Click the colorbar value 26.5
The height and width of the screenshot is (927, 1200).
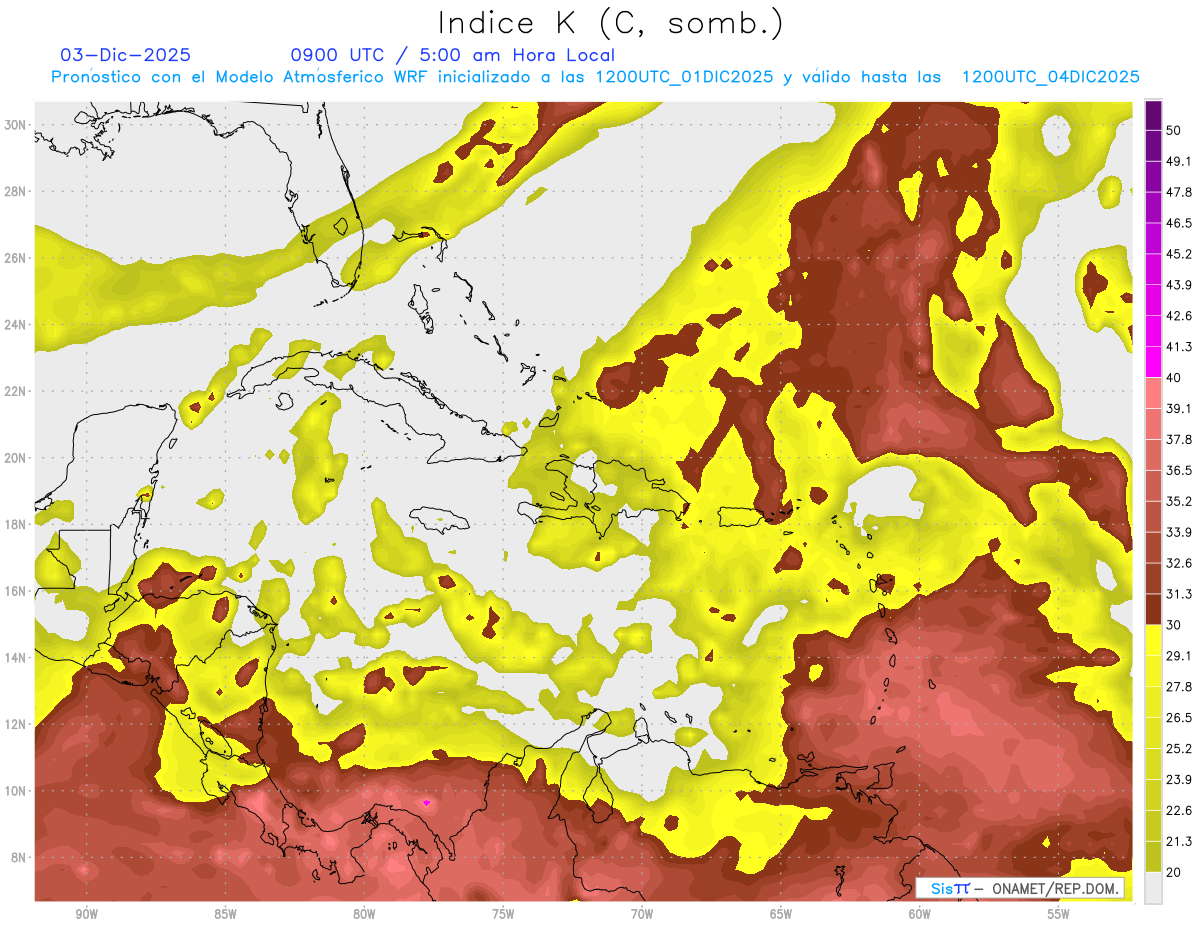pos(1179,718)
